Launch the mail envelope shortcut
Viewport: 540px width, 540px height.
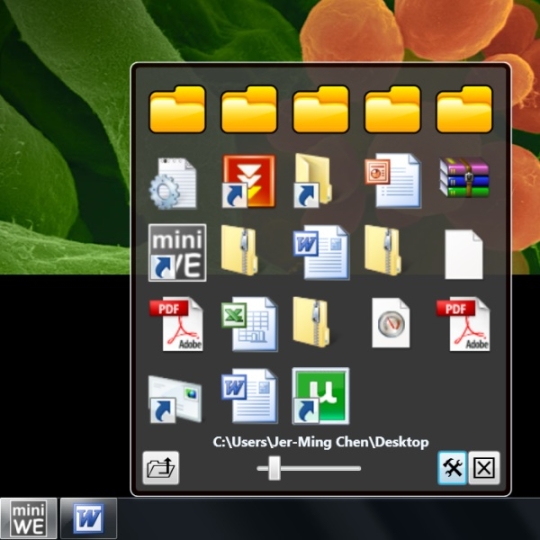coord(175,399)
